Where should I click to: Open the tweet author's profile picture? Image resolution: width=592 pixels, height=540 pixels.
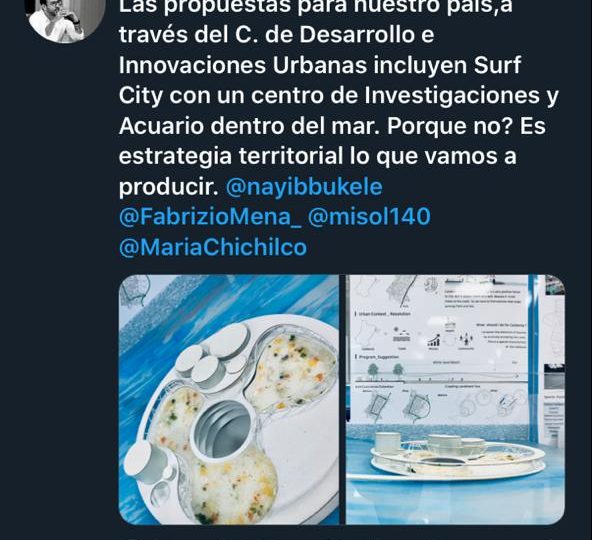click(65, 18)
